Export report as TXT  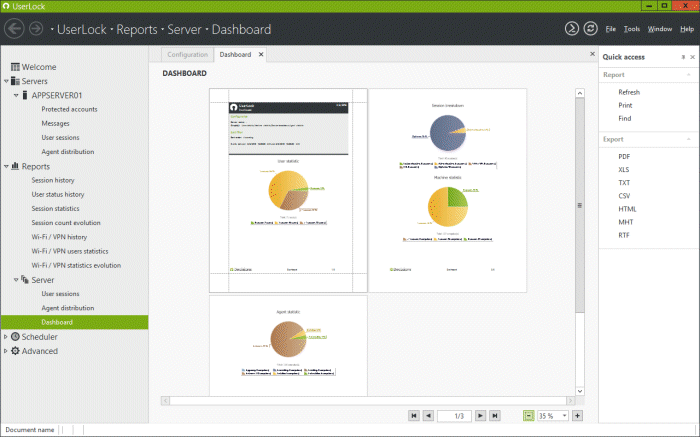(624, 183)
